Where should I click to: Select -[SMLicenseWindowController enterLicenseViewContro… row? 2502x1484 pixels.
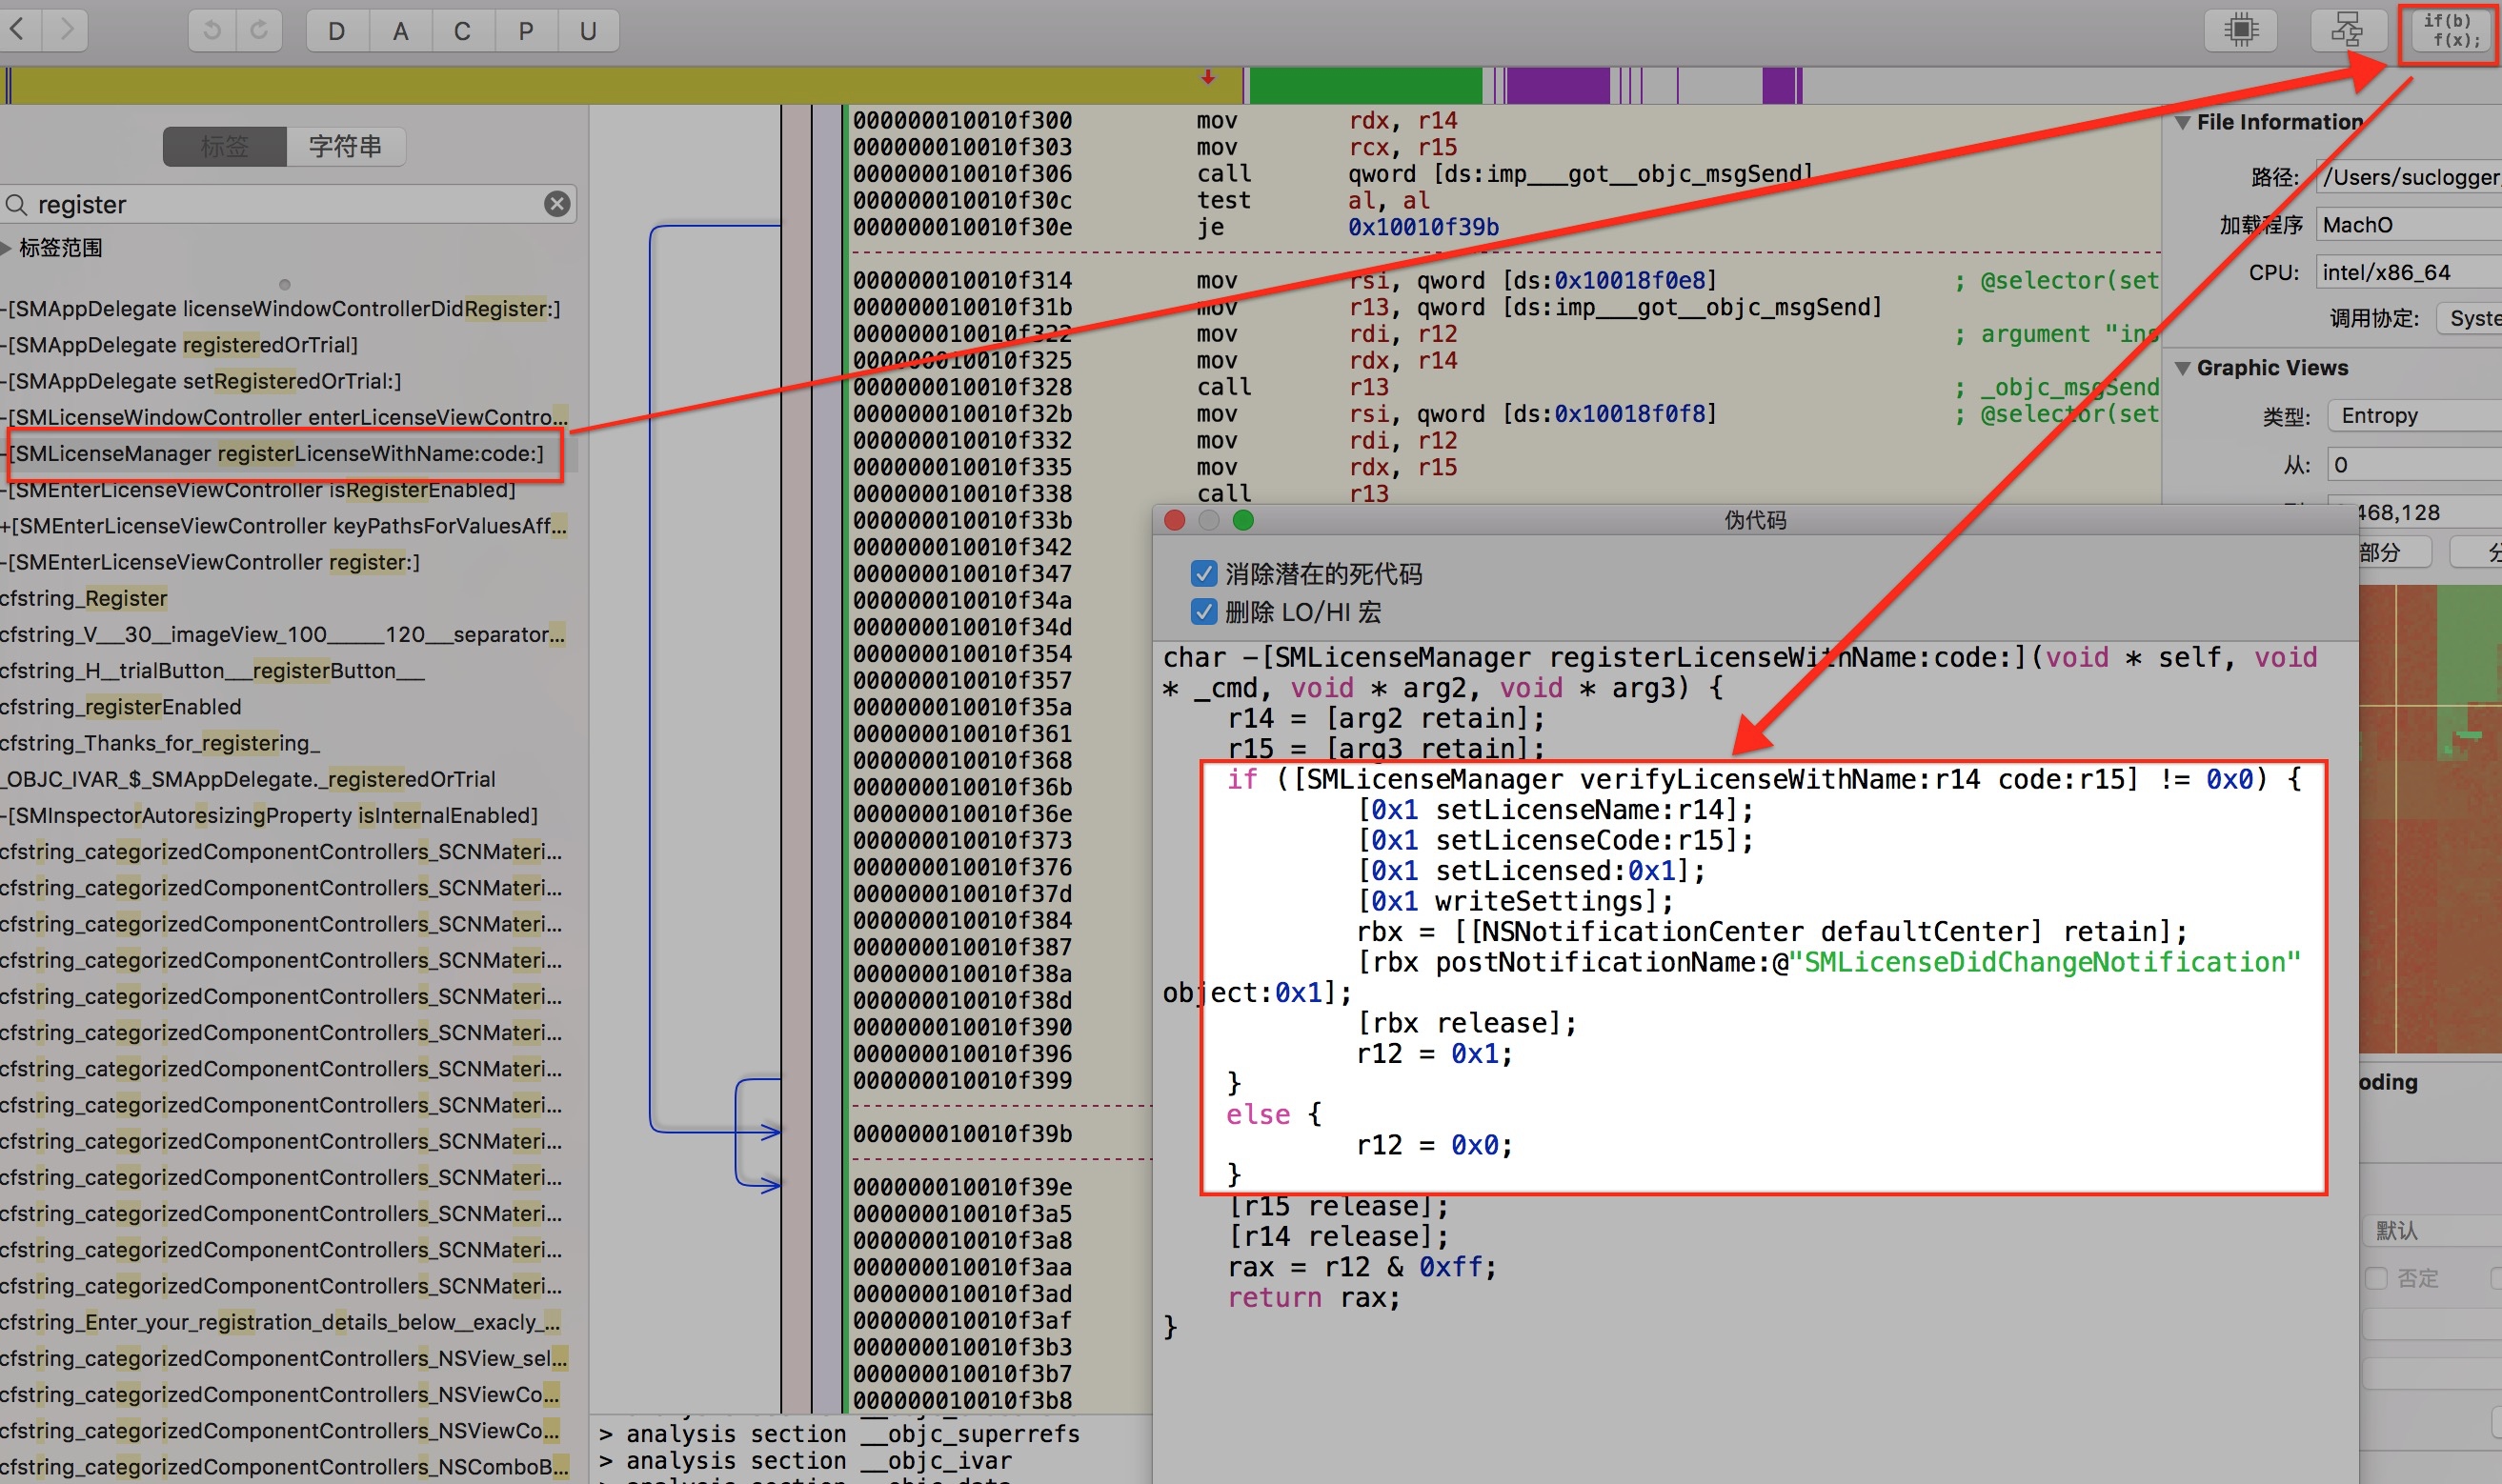click(285, 417)
